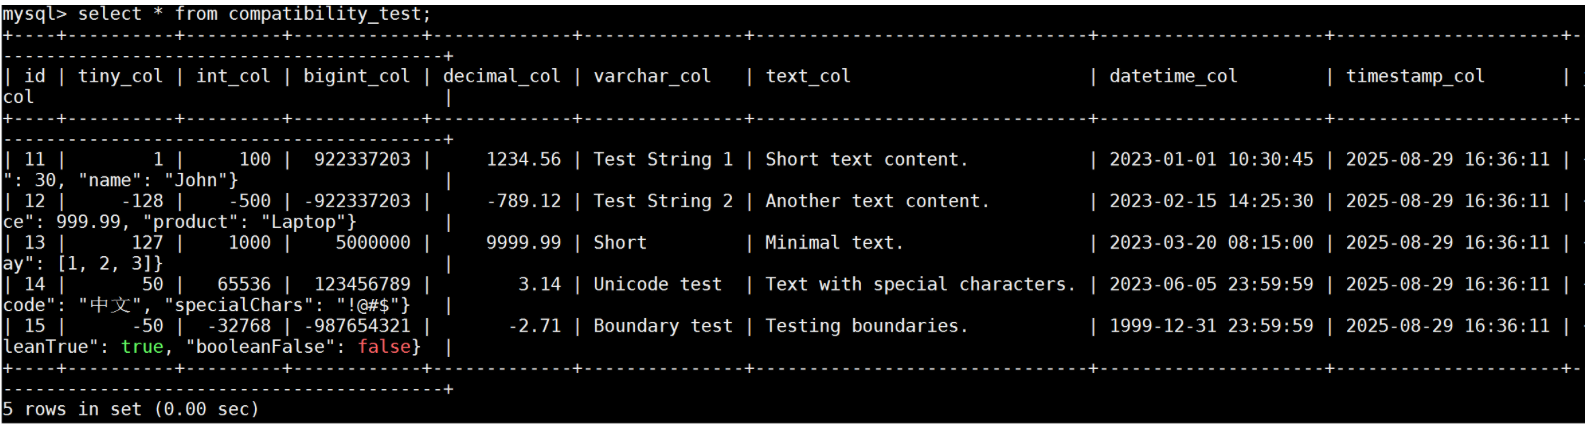Click the varchar_col column header
The width and height of the screenshot is (1586, 428).
point(652,76)
